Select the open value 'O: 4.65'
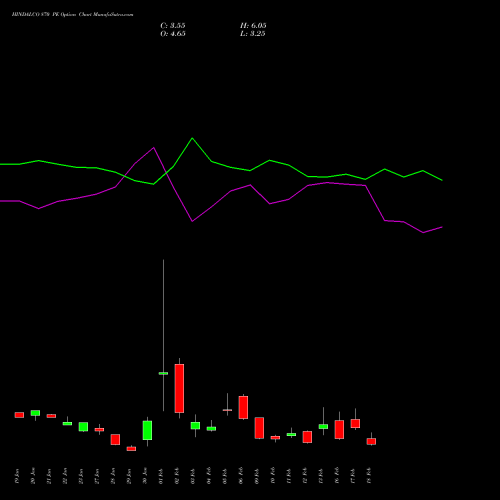This screenshot has width=500, height=500. point(173,34)
